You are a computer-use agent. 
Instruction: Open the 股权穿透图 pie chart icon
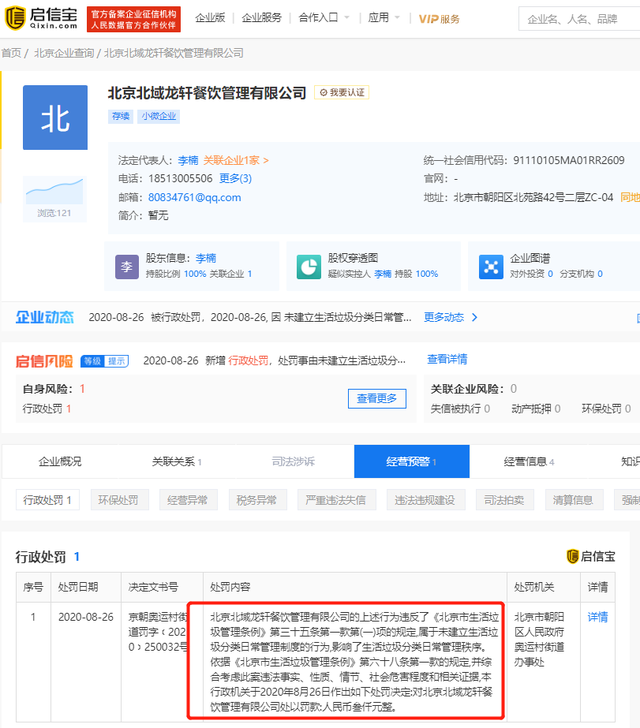pos(308,266)
